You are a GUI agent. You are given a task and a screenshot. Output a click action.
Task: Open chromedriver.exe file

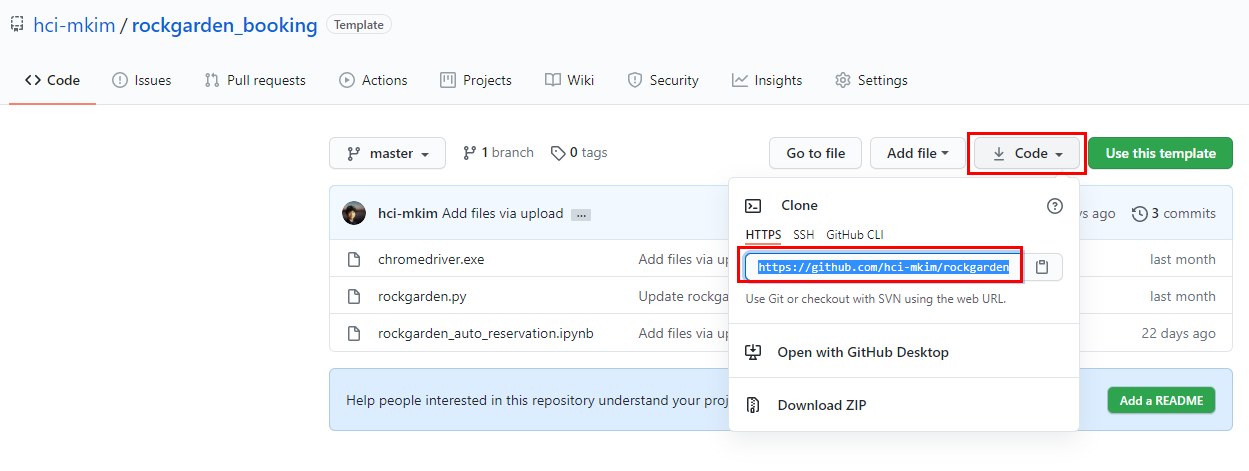(x=431, y=259)
